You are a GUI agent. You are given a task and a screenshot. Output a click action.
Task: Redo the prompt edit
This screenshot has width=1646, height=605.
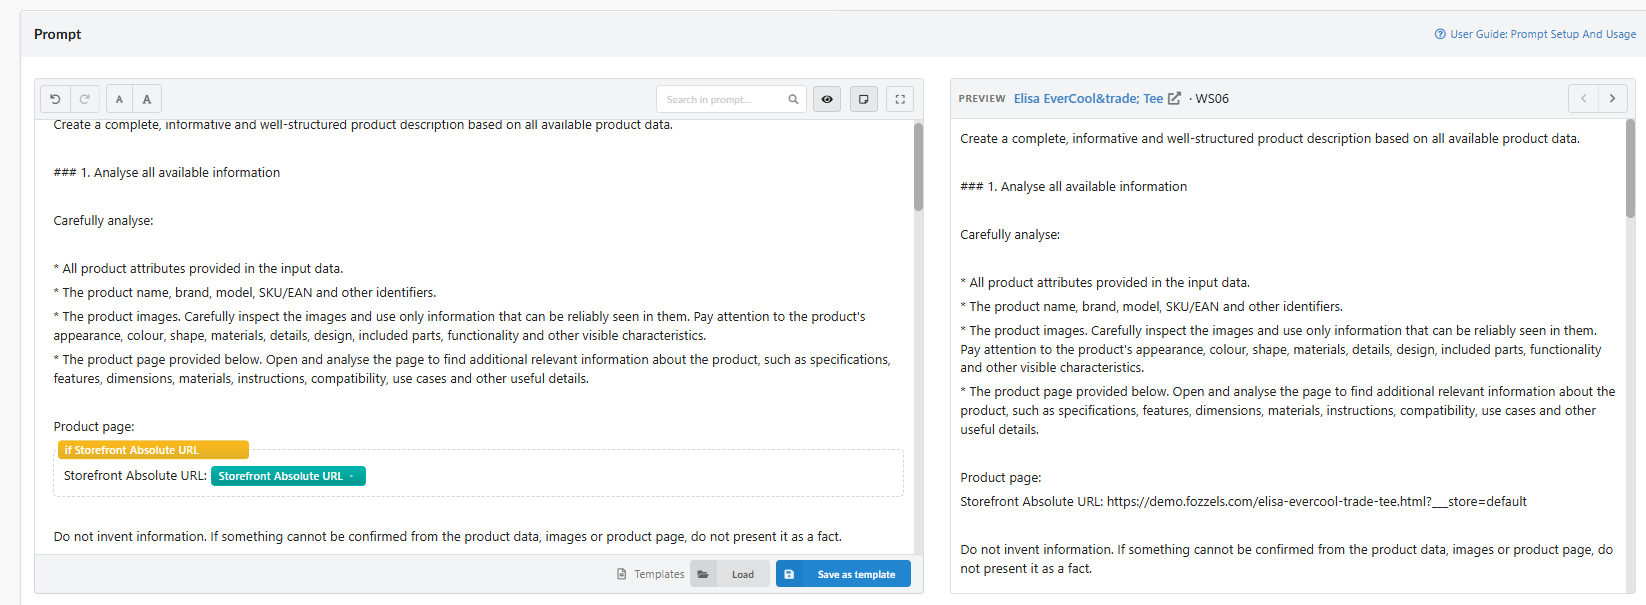pyautogui.click(x=85, y=99)
